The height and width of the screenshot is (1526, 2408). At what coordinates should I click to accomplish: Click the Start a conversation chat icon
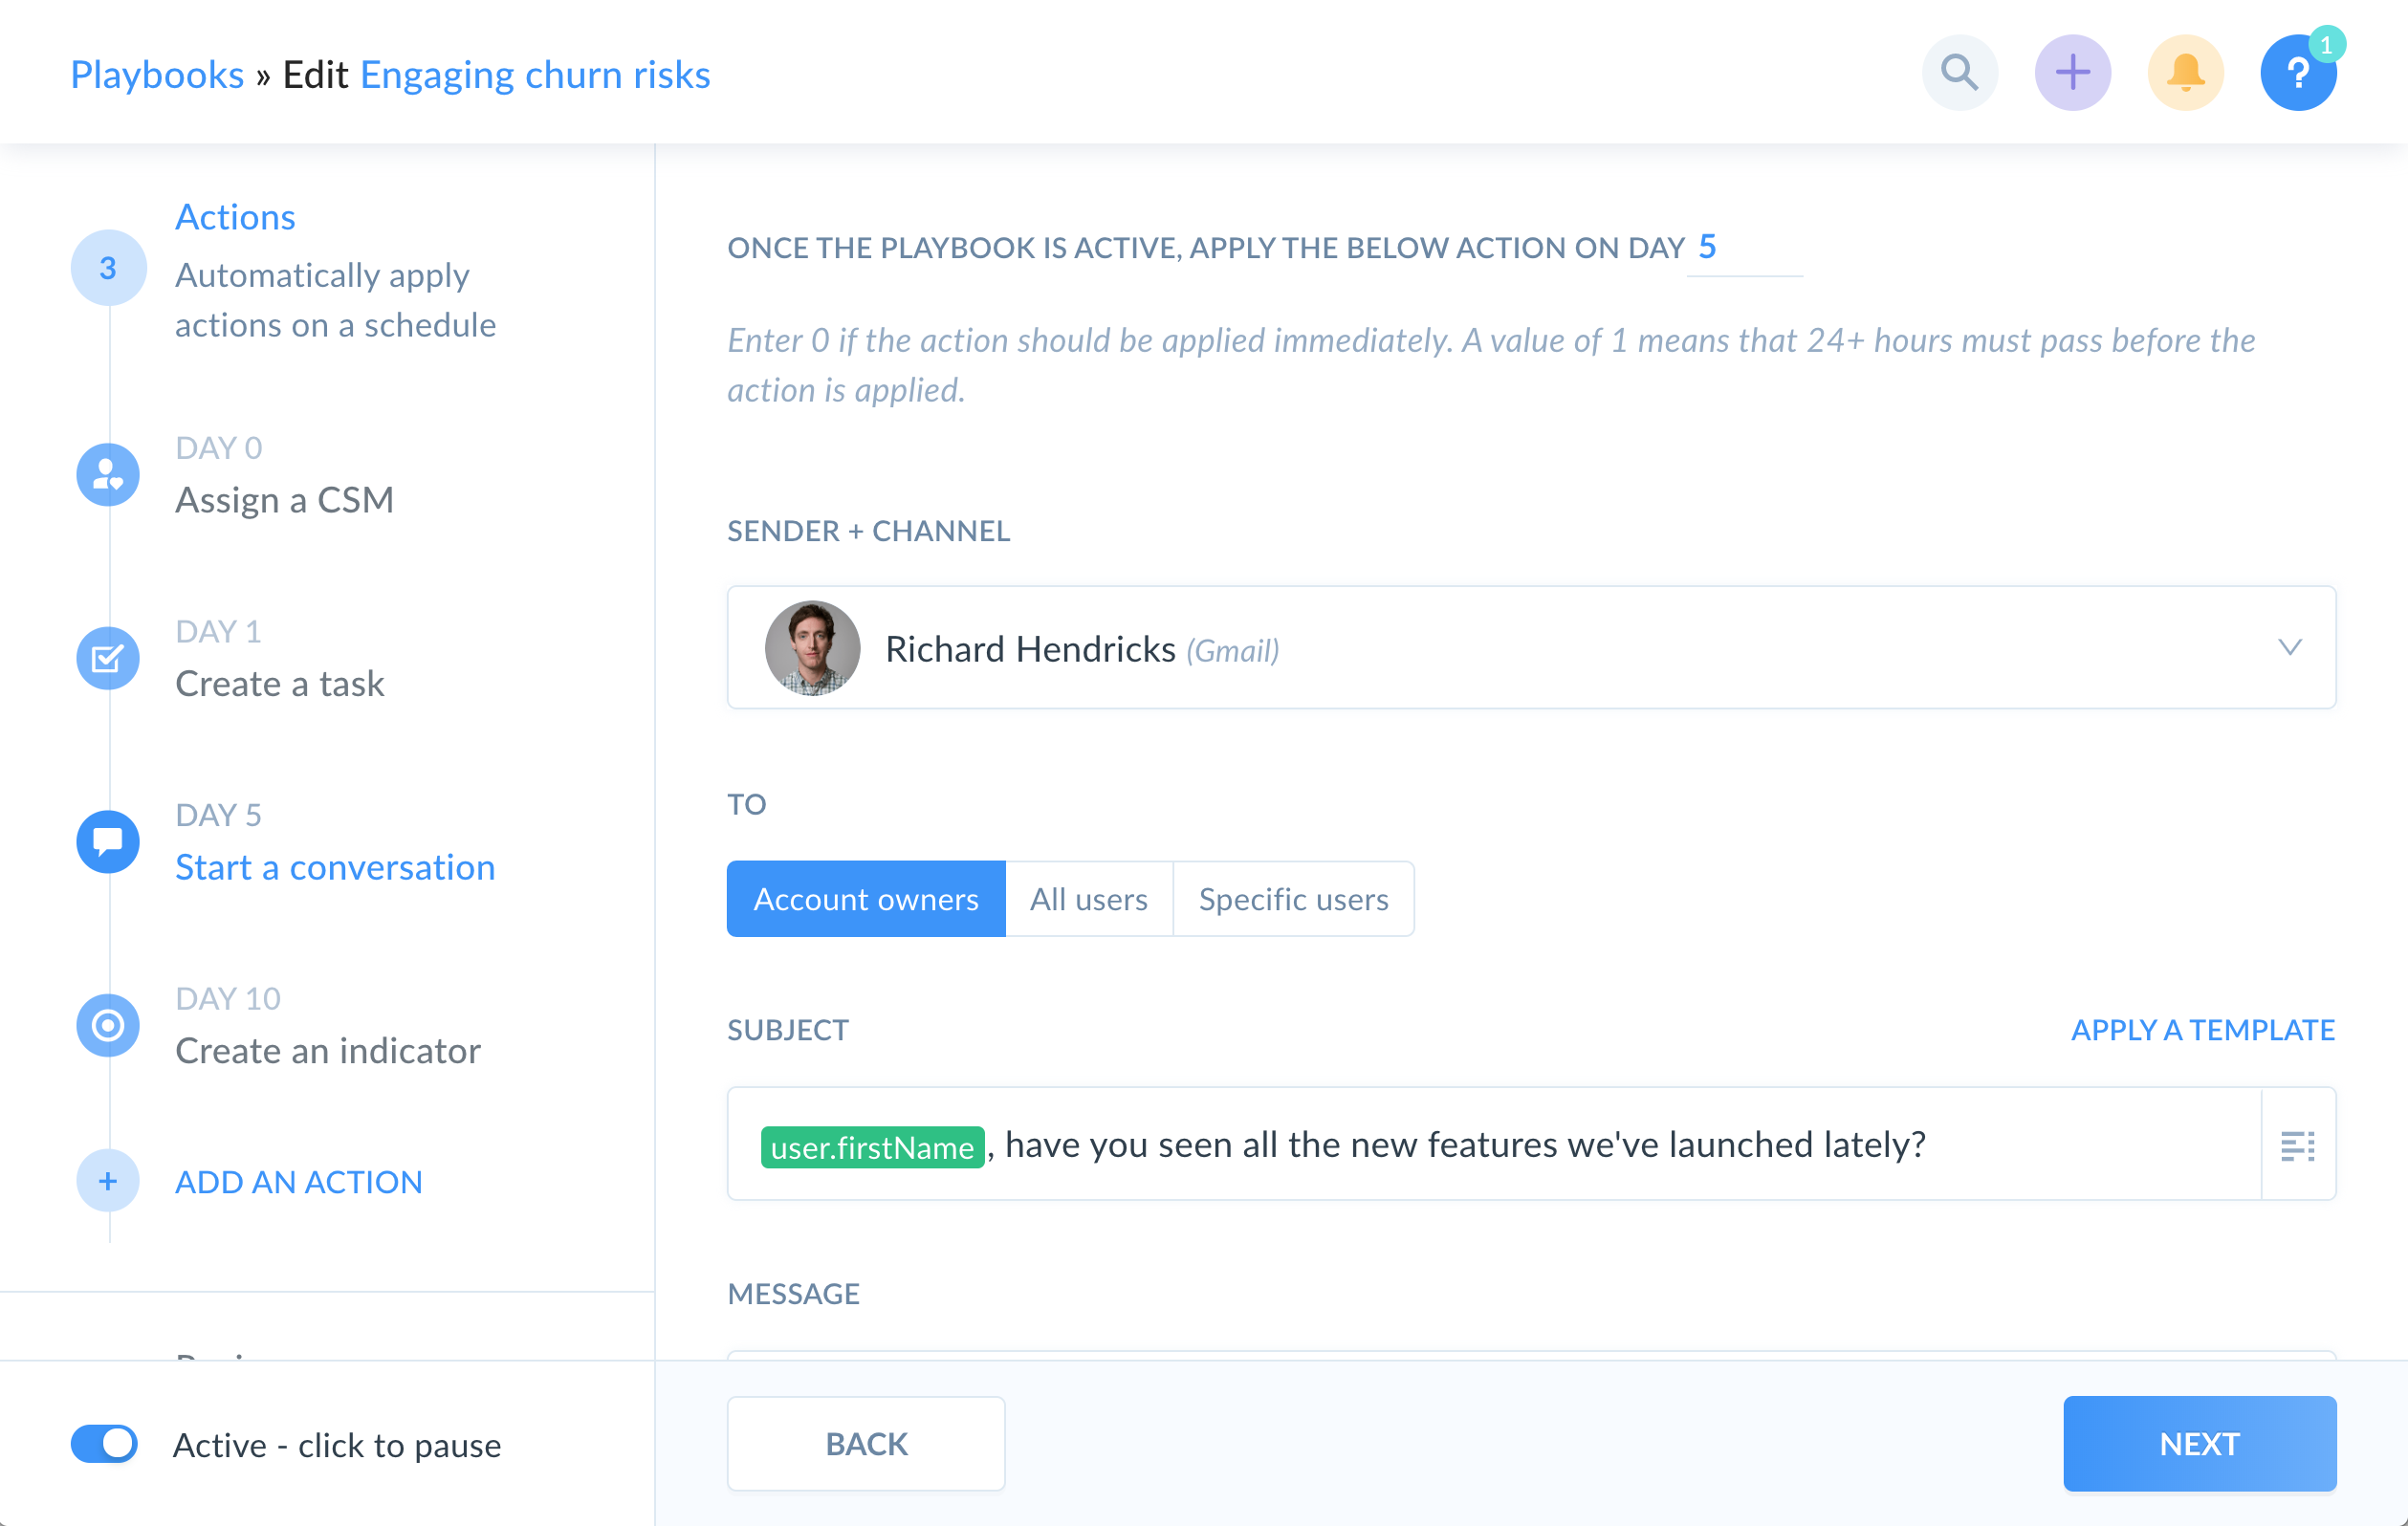108,841
